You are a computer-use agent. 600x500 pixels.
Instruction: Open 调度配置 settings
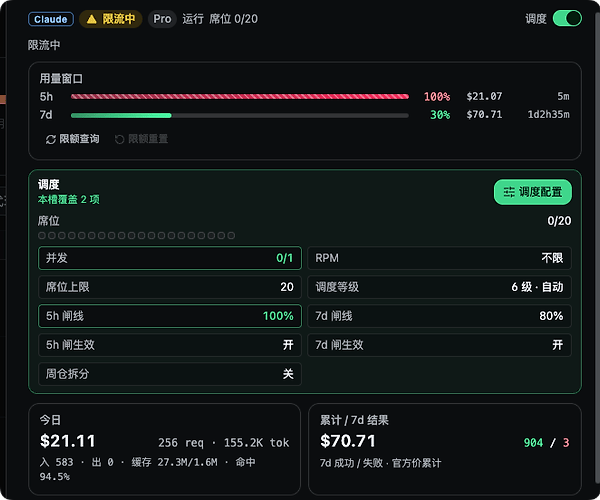pyautogui.click(x=532, y=192)
